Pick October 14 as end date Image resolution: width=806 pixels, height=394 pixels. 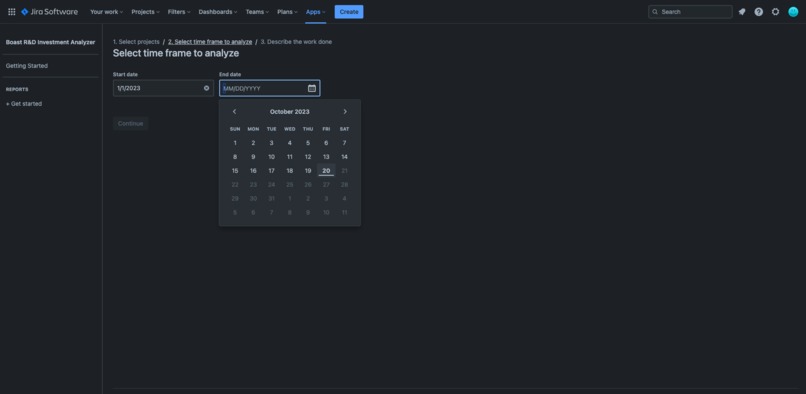click(x=344, y=157)
